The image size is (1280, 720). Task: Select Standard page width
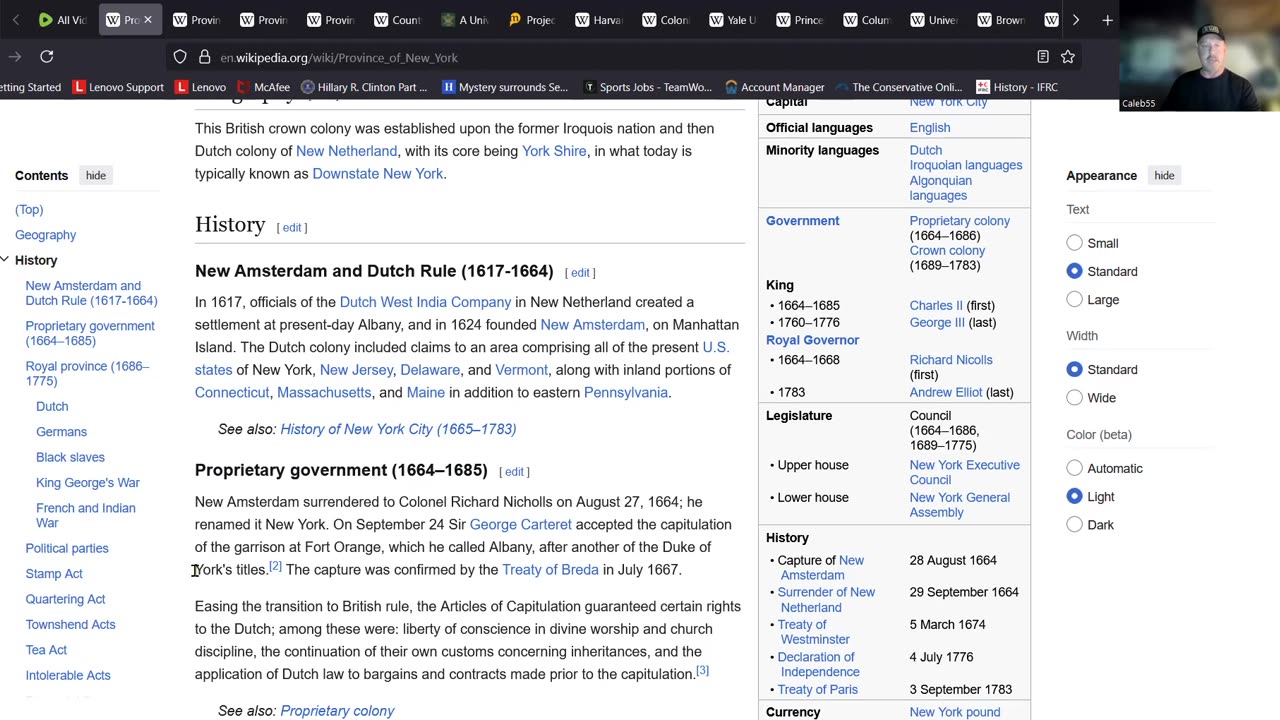pyautogui.click(x=1074, y=369)
